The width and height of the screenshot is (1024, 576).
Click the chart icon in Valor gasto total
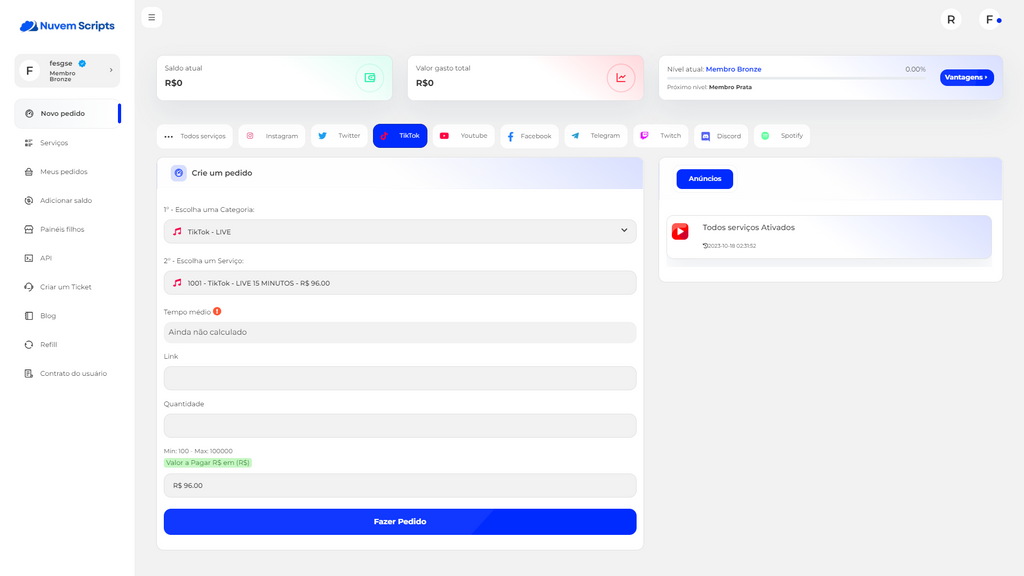point(621,78)
